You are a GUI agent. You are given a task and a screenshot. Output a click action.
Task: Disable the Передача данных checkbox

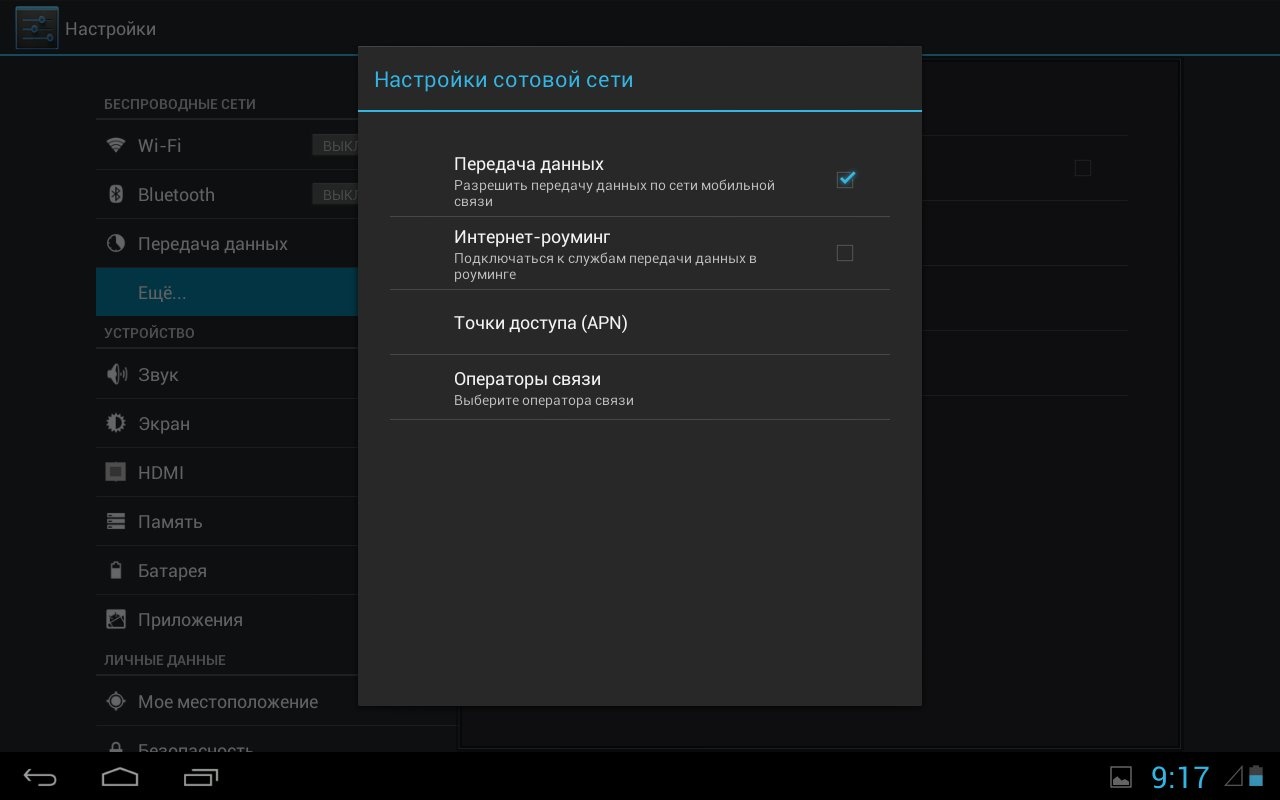[x=845, y=180]
